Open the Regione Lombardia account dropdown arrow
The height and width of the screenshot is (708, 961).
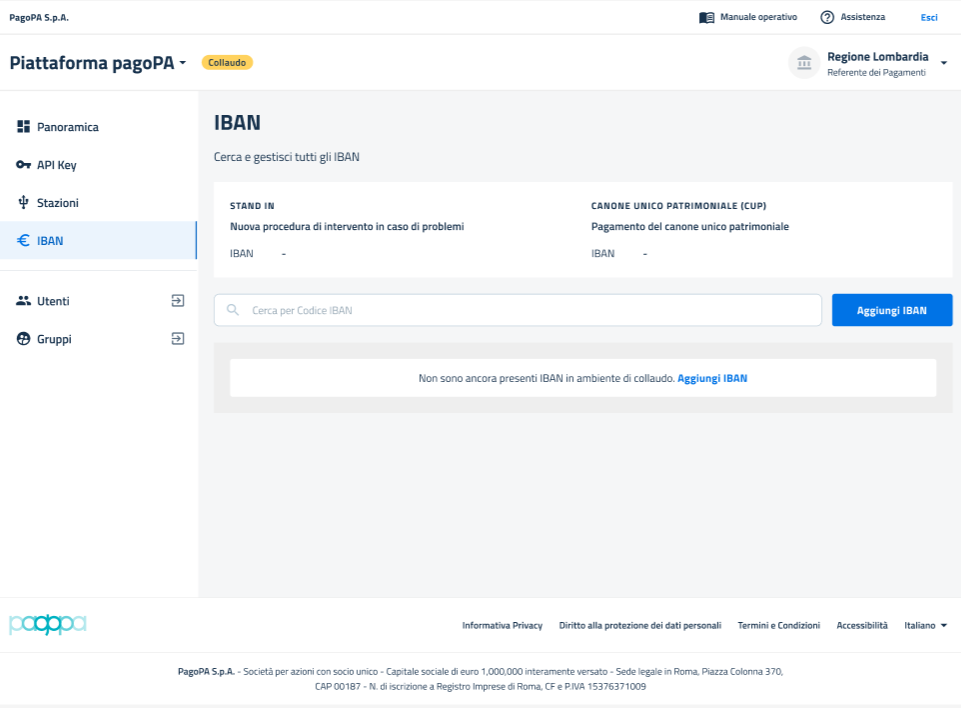(944, 63)
